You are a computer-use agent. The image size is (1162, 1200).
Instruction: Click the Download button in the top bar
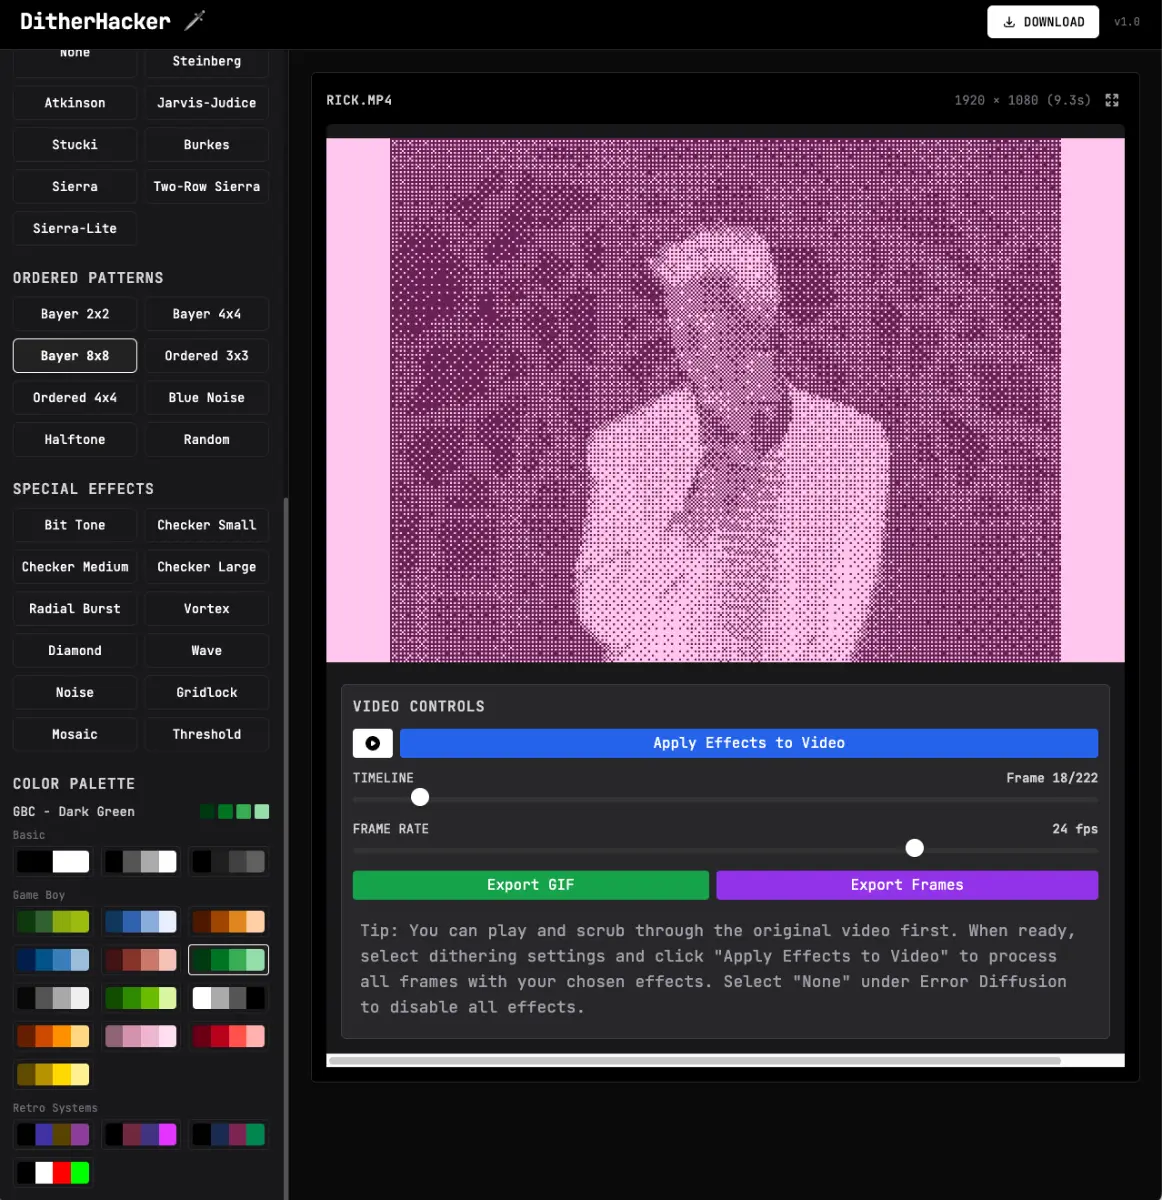pos(1043,21)
